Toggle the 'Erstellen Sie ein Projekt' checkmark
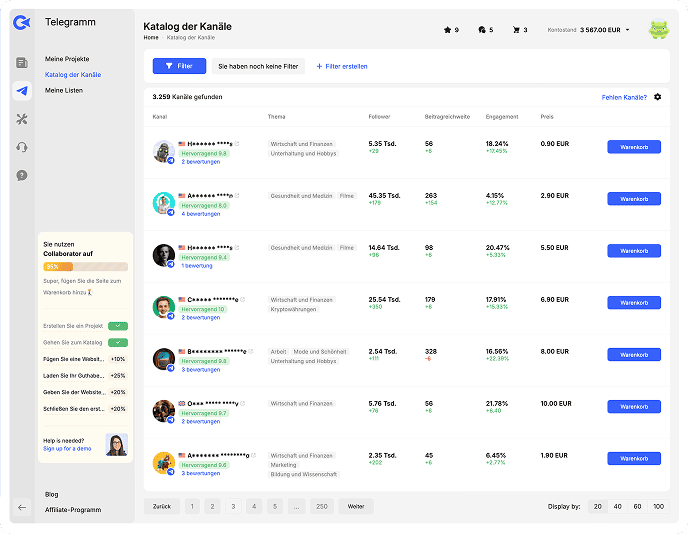The image size is (688, 534). (118, 326)
